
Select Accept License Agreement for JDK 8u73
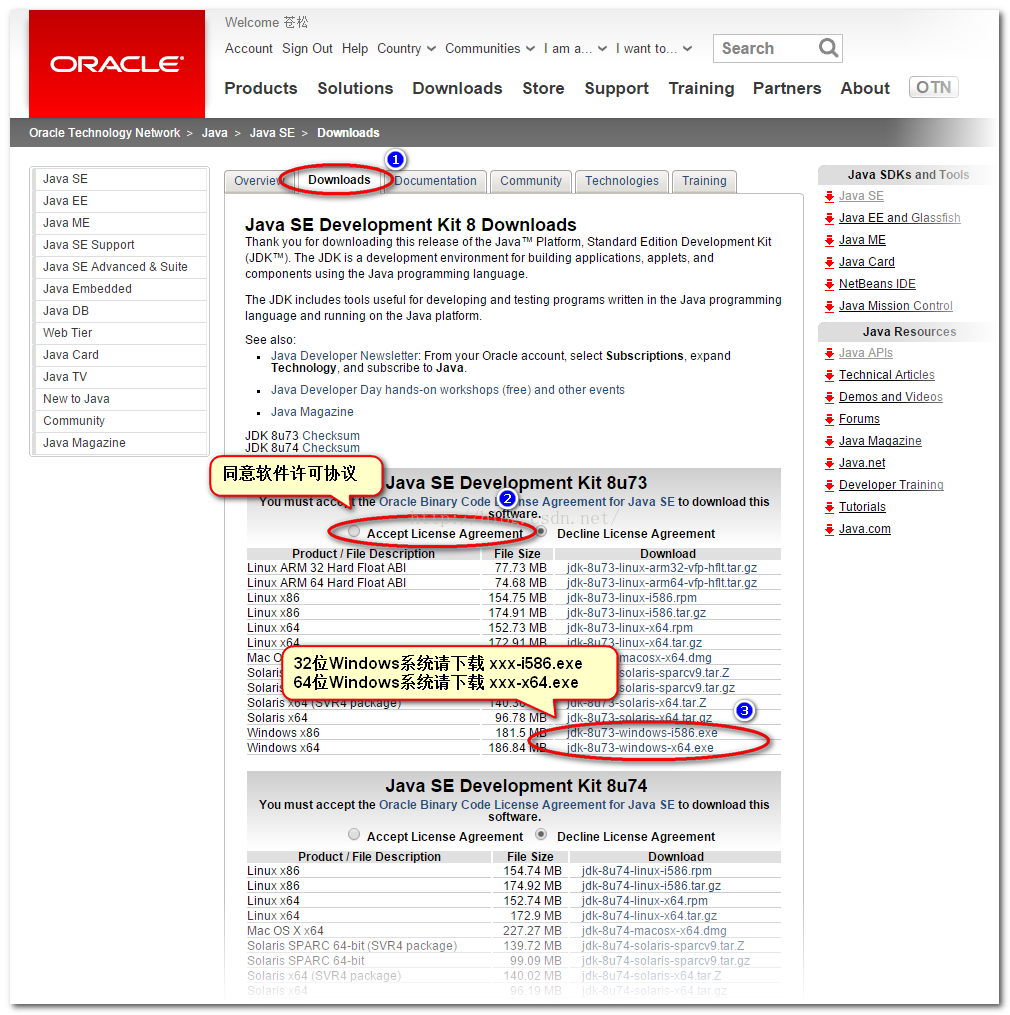pos(354,531)
